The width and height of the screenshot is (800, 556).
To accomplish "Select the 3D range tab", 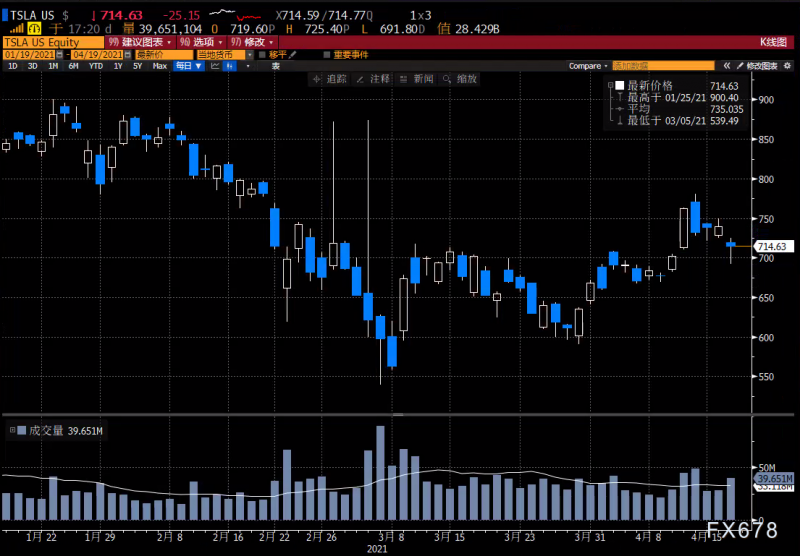I will pyautogui.click(x=33, y=66).
